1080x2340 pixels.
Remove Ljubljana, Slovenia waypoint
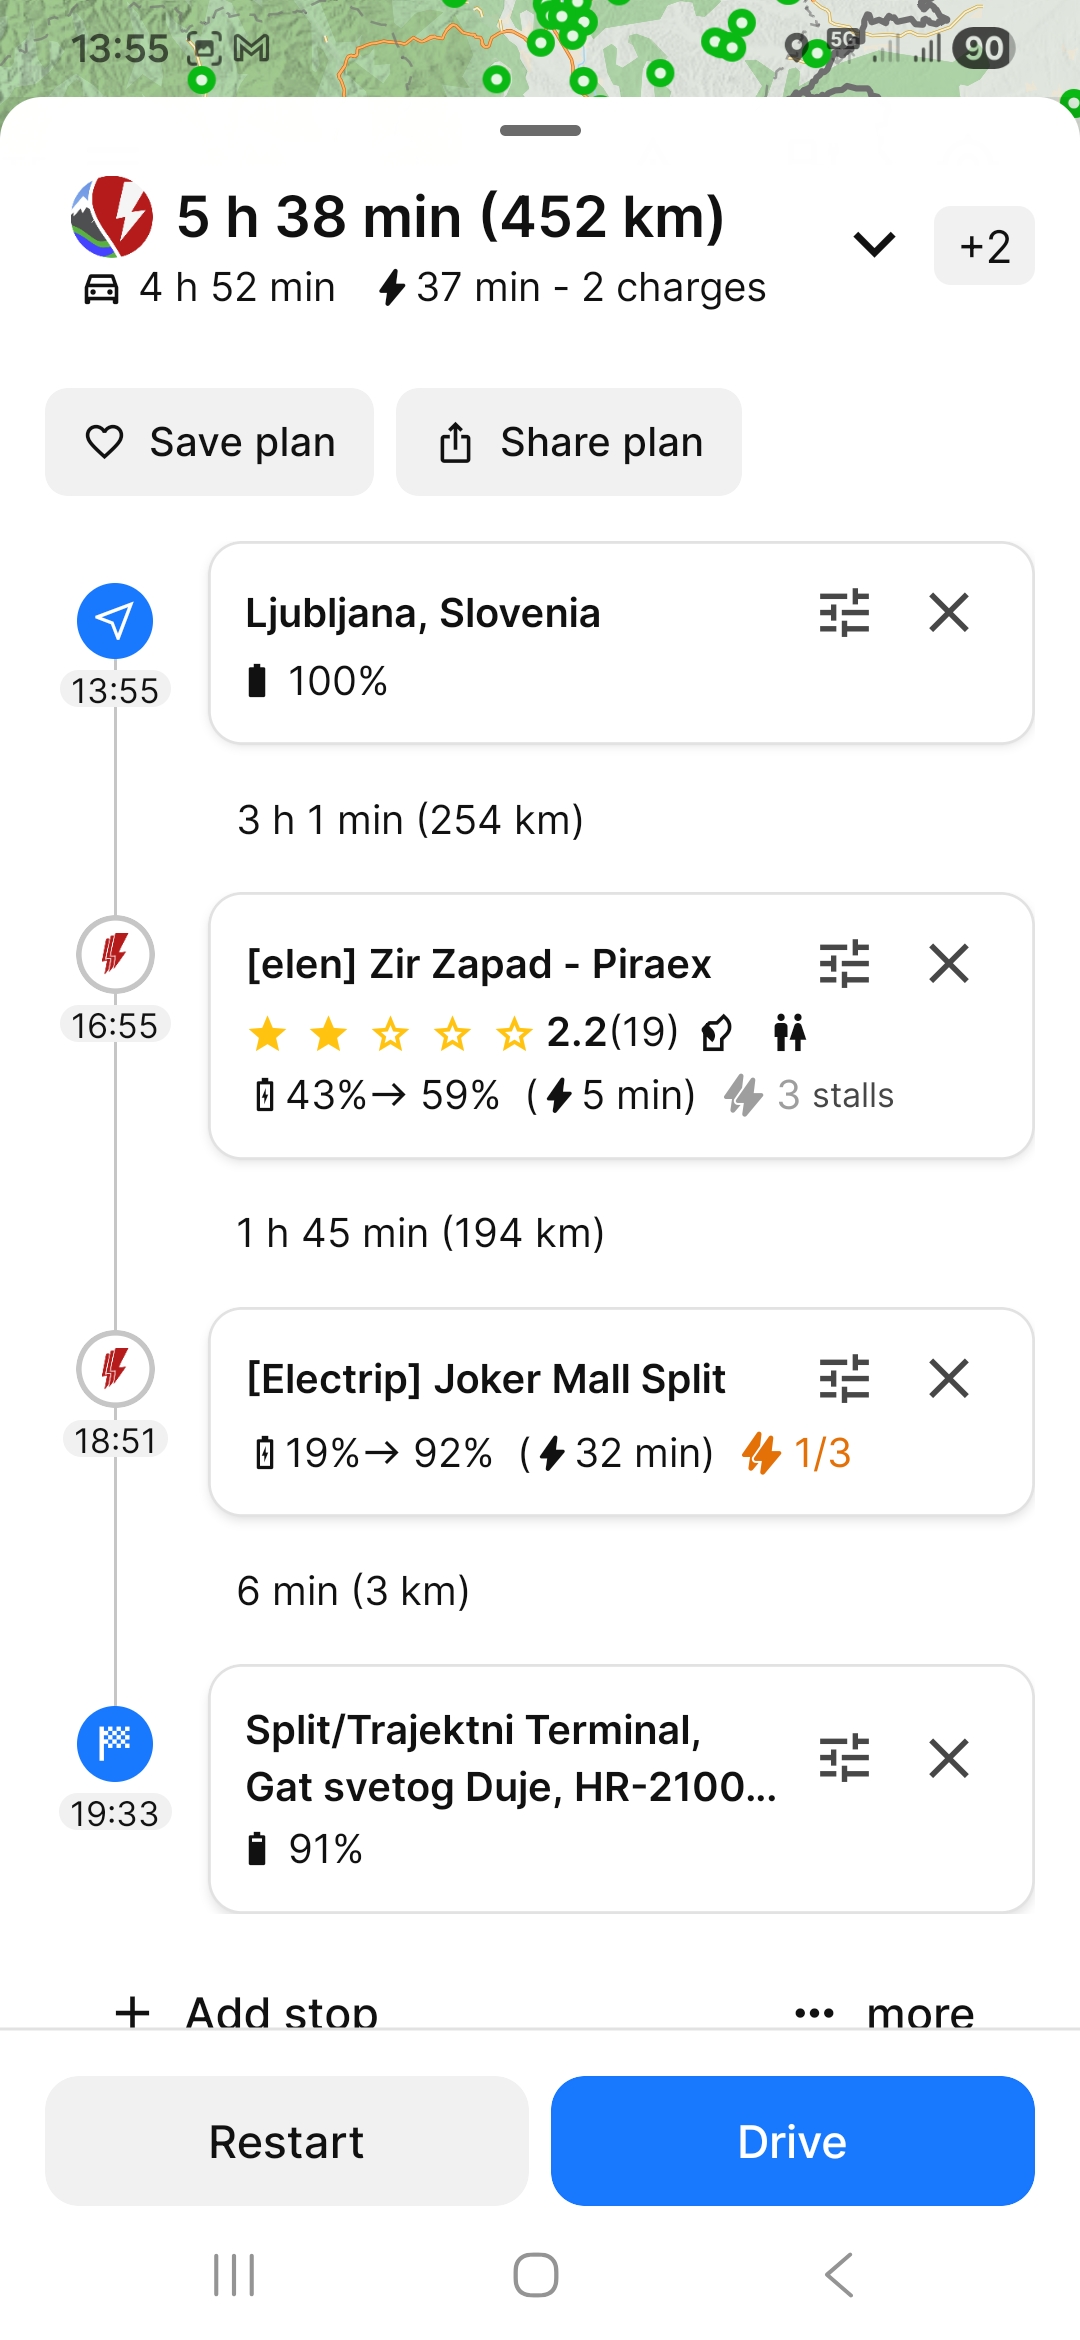[x=948, y=613]
